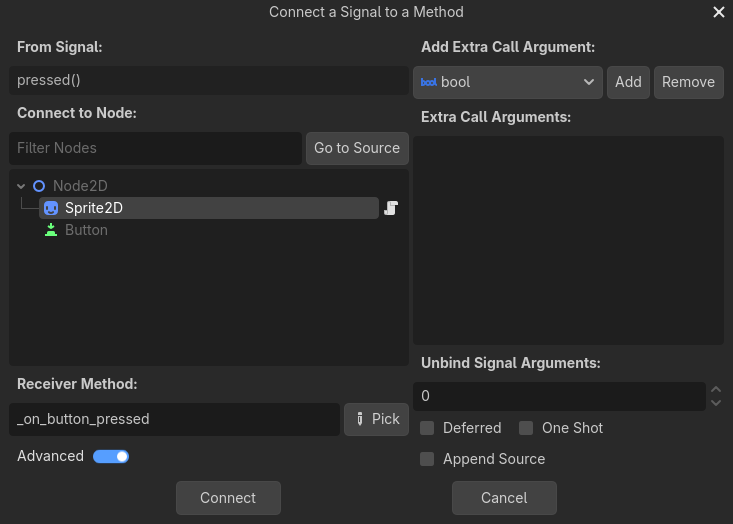Screen dimensions: 733x524
Task: Select the Node2D root node
Action: pyautogui.click(x=80, y=186)
